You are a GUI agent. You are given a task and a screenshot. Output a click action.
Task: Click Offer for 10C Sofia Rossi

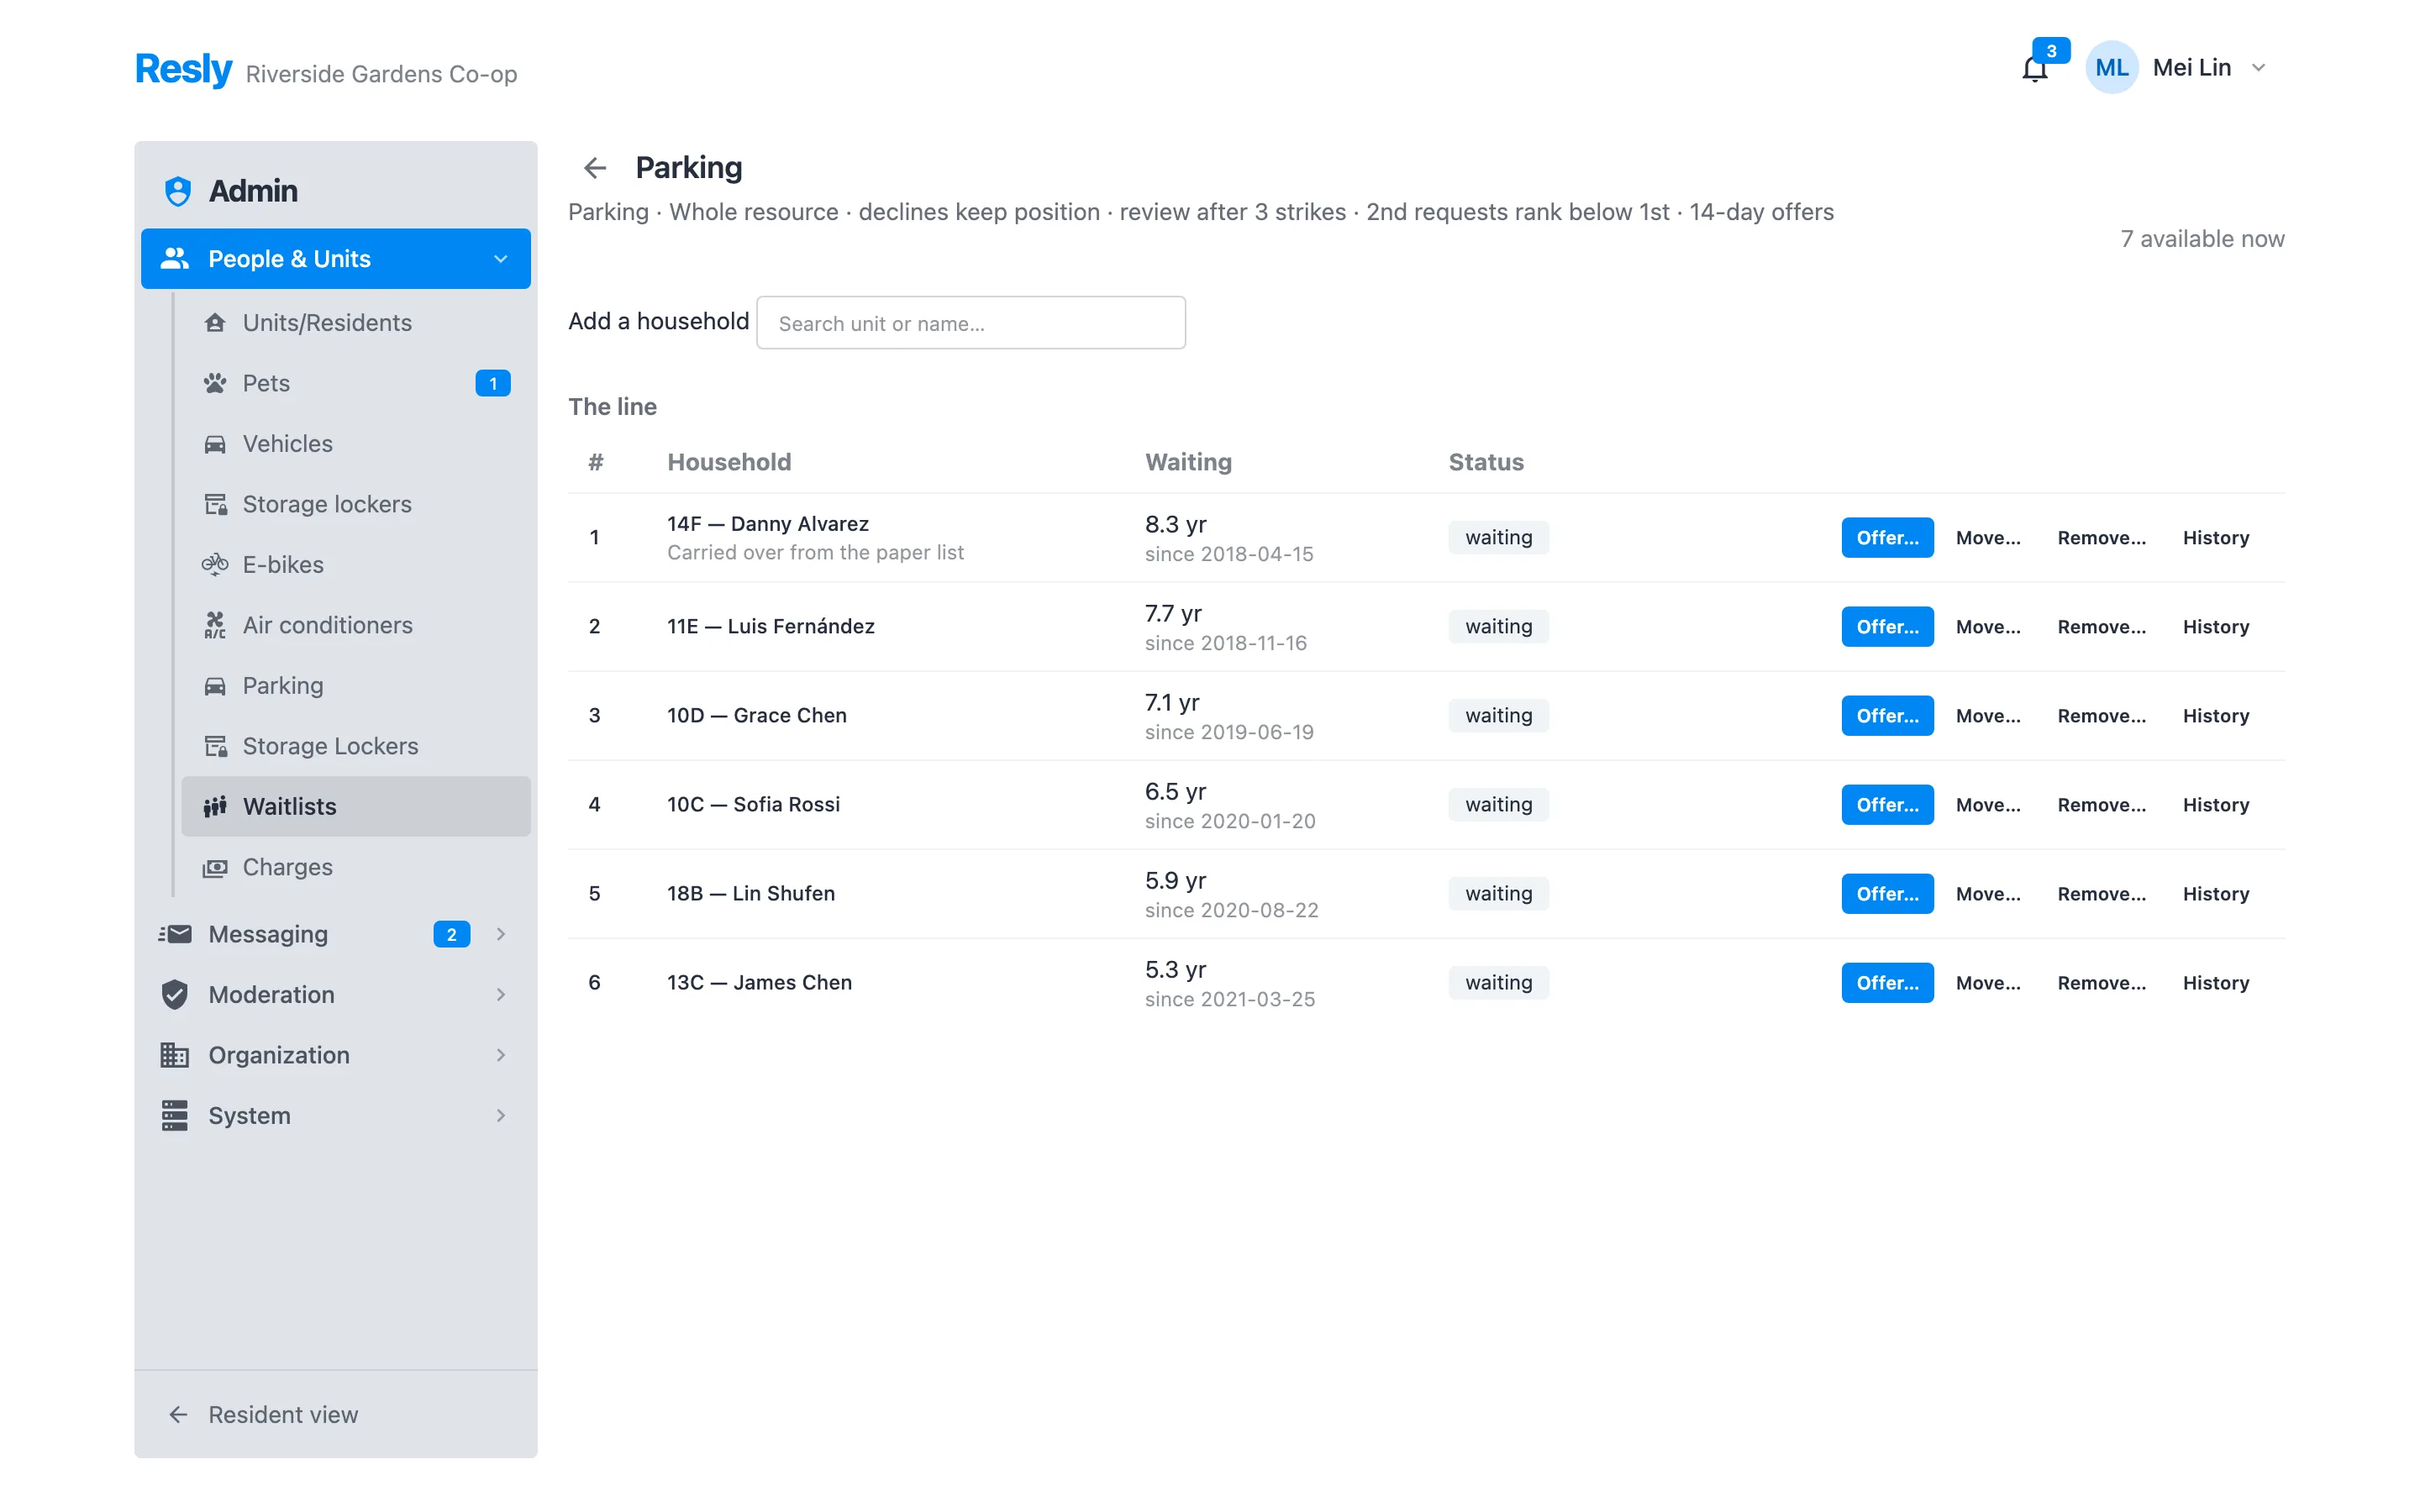(x=1887, y=805)
